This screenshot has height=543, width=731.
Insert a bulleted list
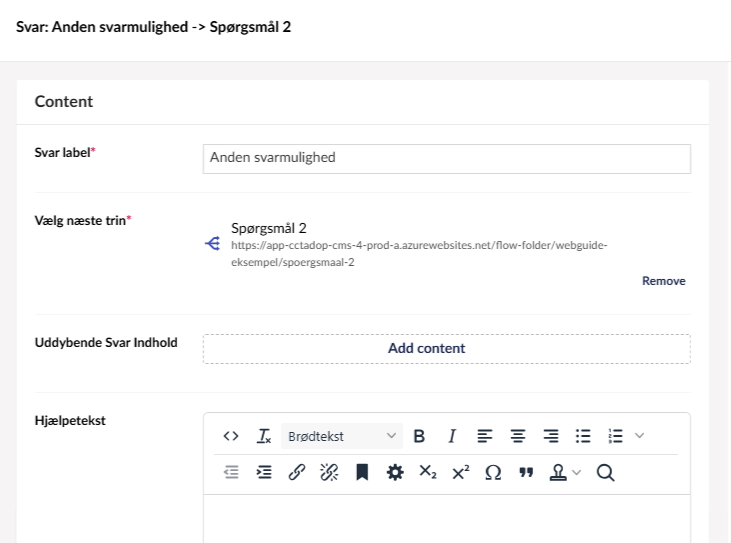pos(583,436)
